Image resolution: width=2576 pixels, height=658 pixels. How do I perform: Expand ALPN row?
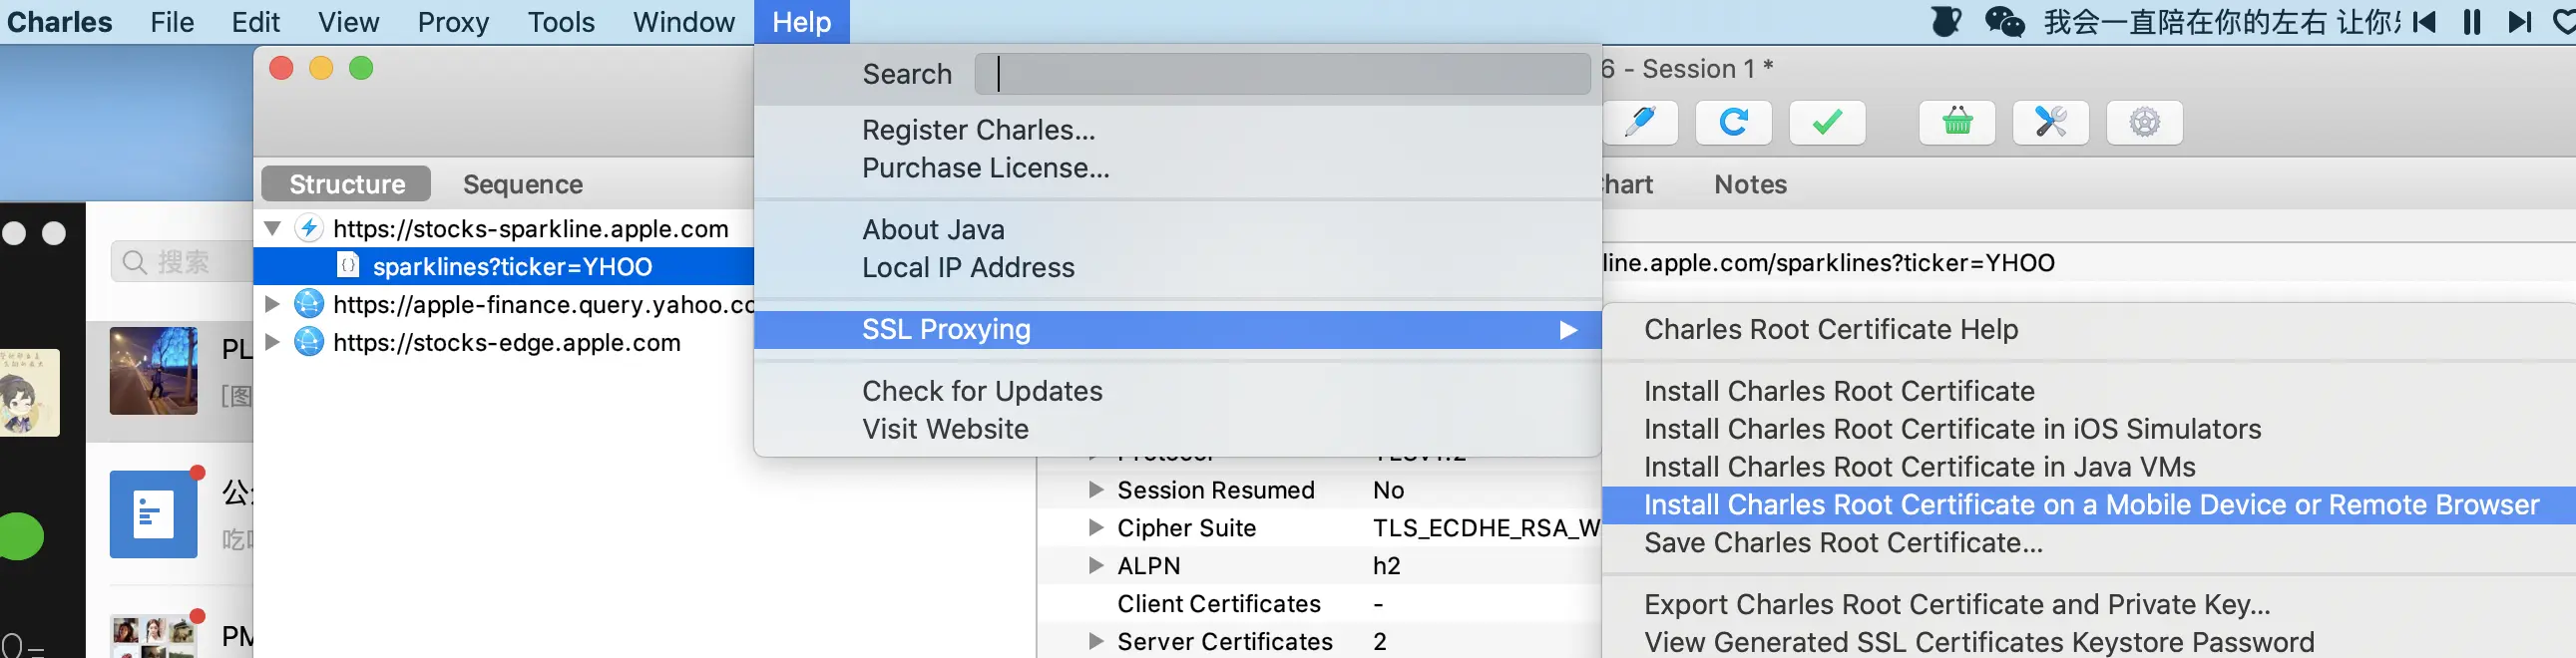tap(1096, 565)
